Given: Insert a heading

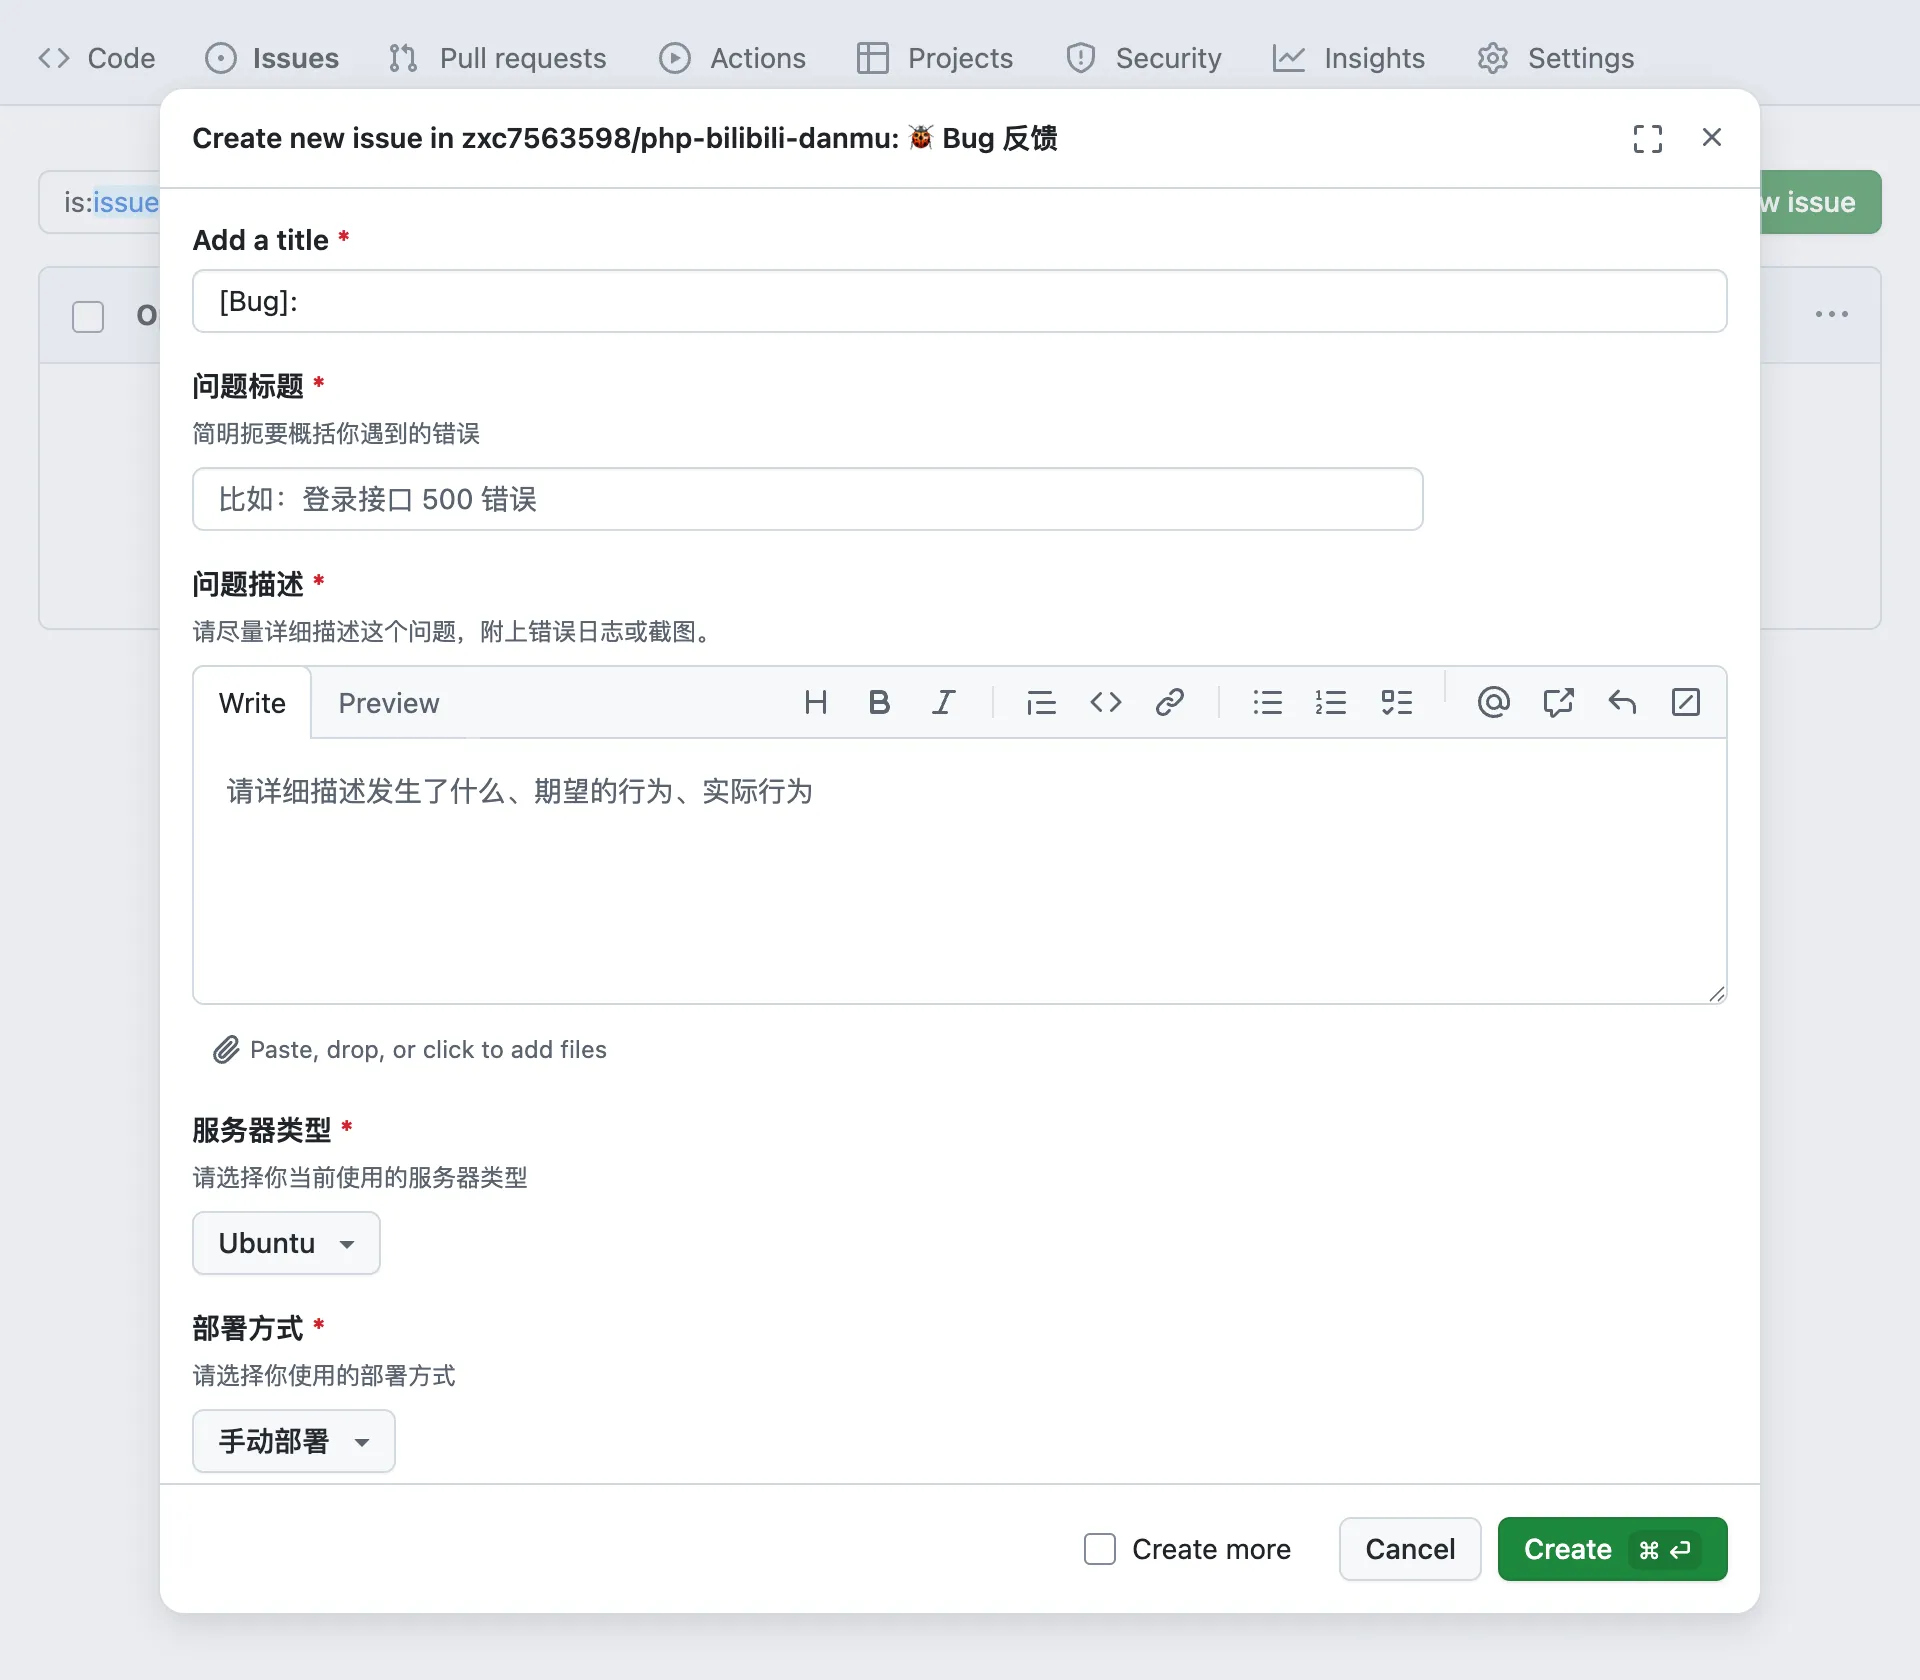Looking at the screenshot, I should 816,702.
